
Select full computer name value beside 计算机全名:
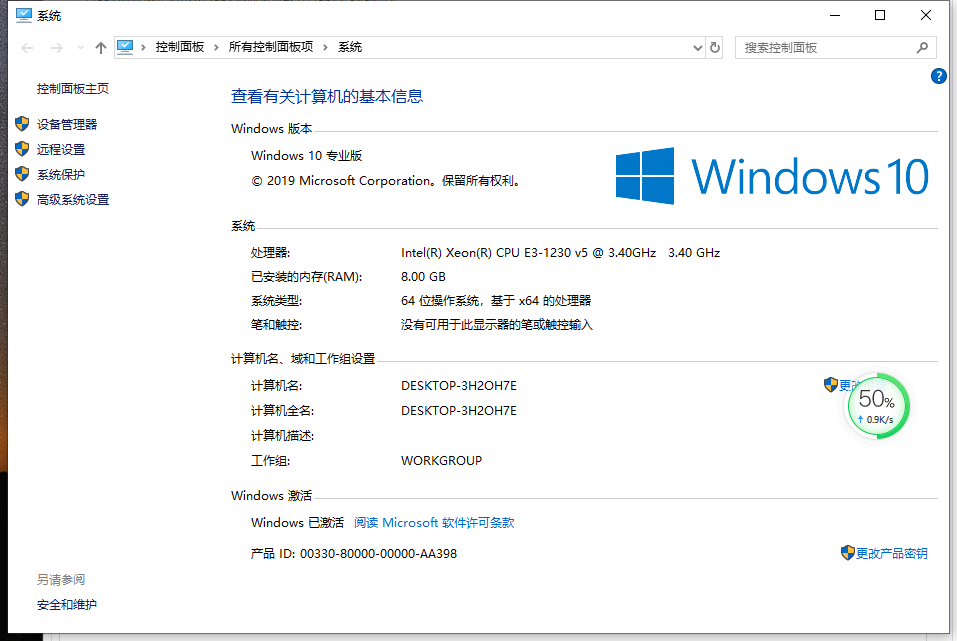pyautogui.click(x=458, y=411)
